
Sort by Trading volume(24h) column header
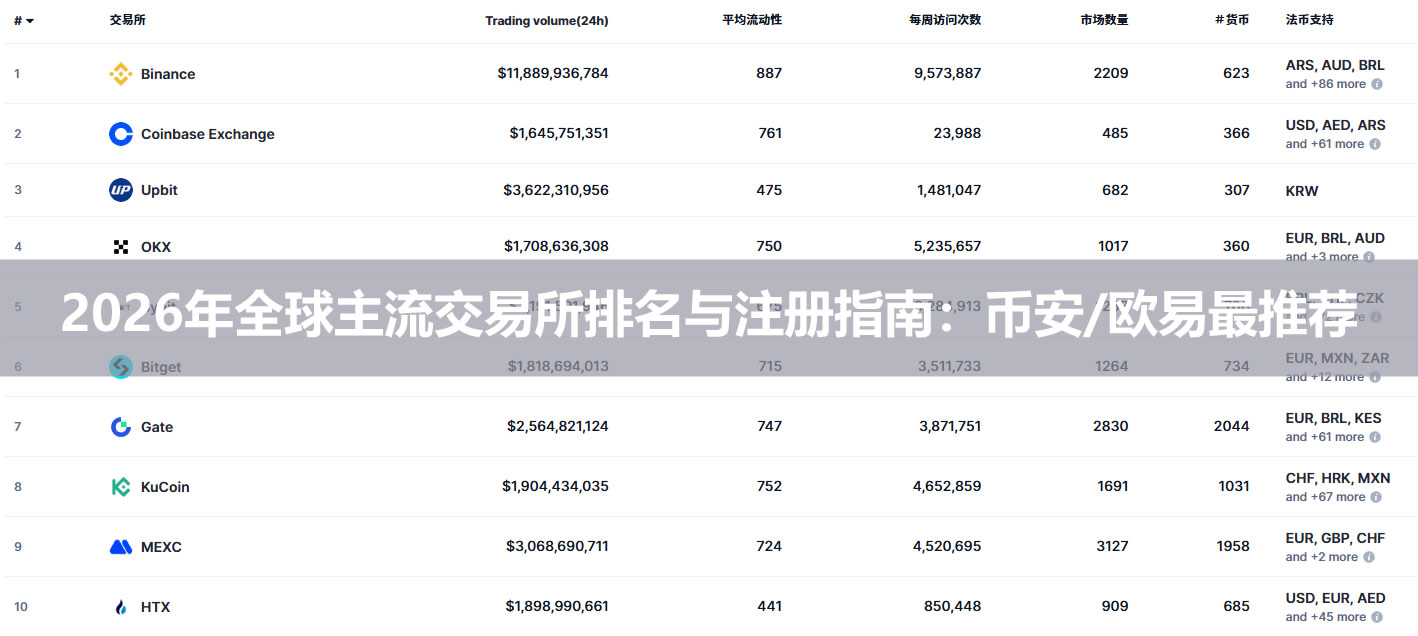click(x=547, y=21)
